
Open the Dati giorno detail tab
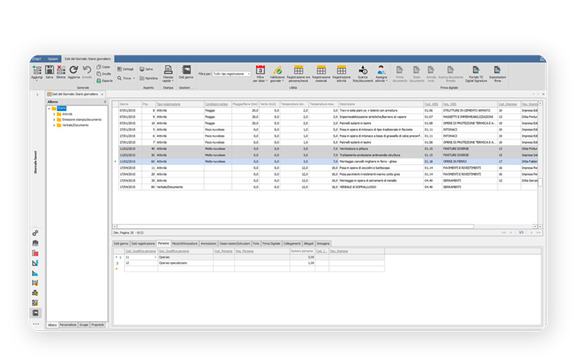(x=121, y=244)
